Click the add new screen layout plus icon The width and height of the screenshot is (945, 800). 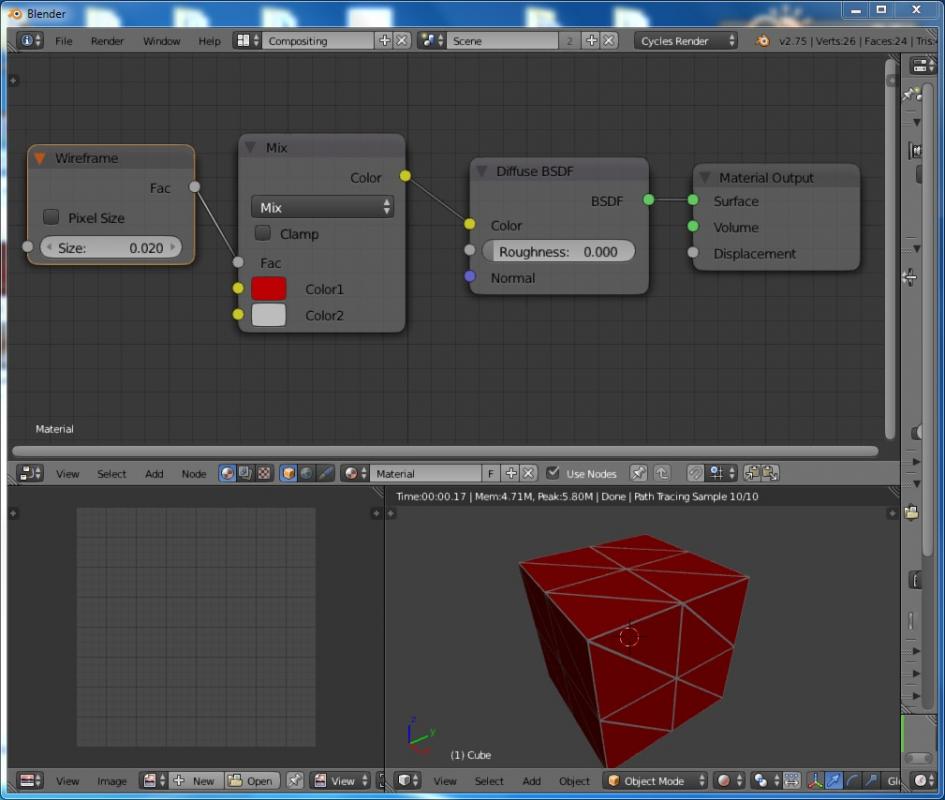385,41
